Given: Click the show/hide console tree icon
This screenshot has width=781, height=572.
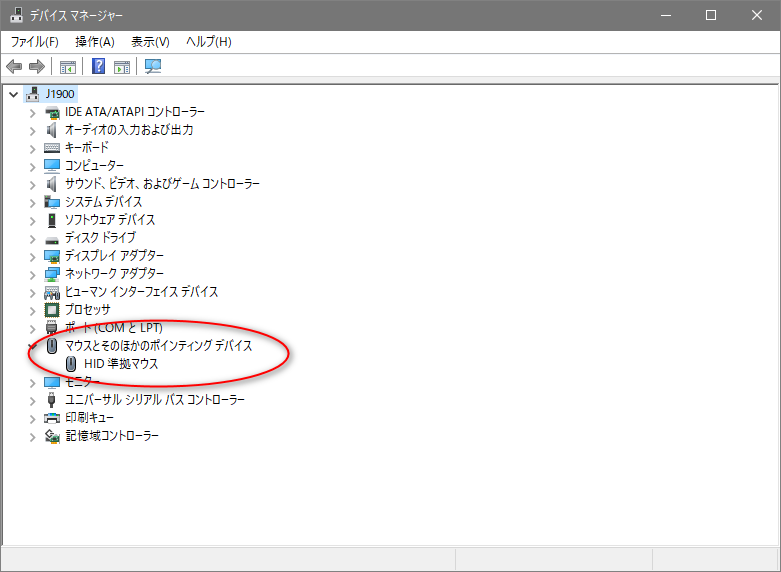Looking at the screenshot, I should [x=68, y=67].
